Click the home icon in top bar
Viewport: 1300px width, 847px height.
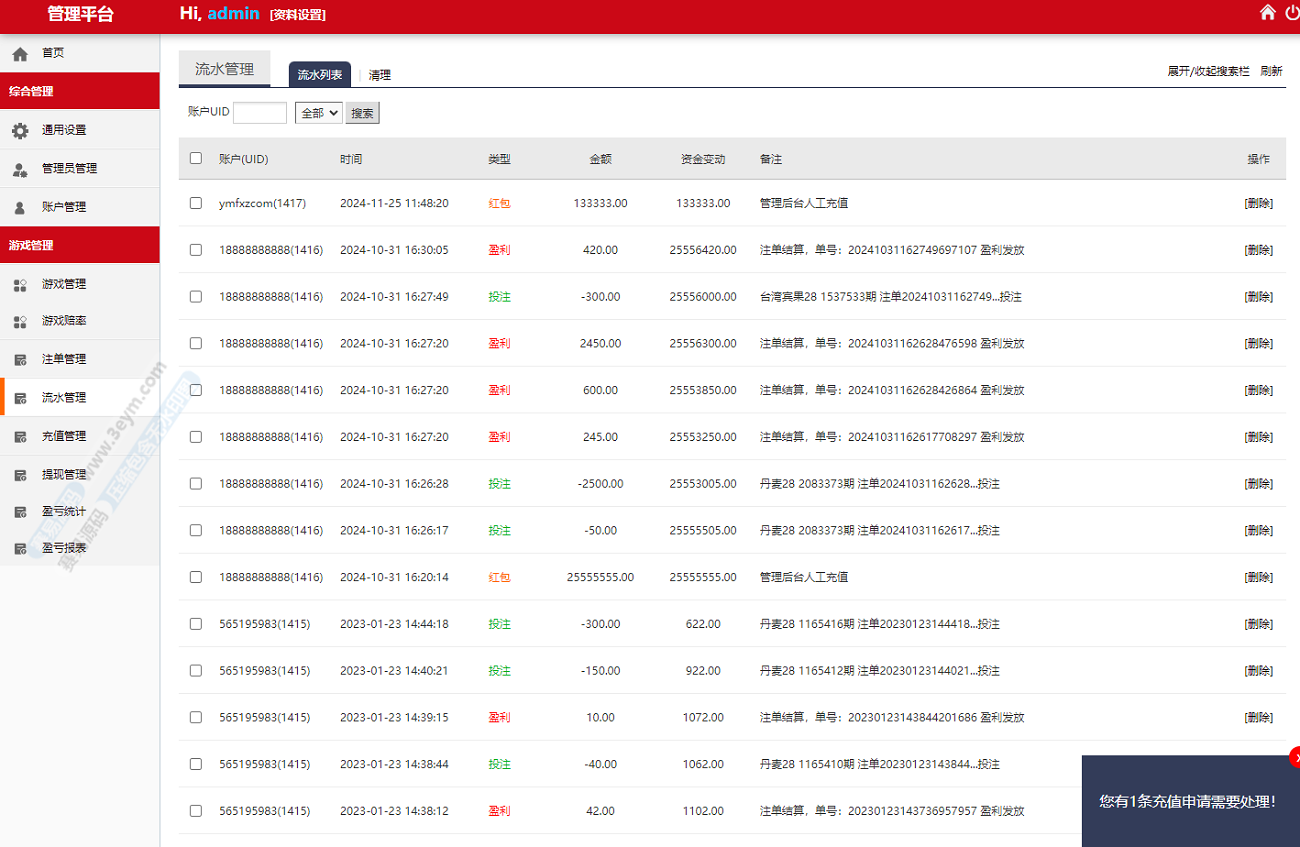pos(1267,13)
